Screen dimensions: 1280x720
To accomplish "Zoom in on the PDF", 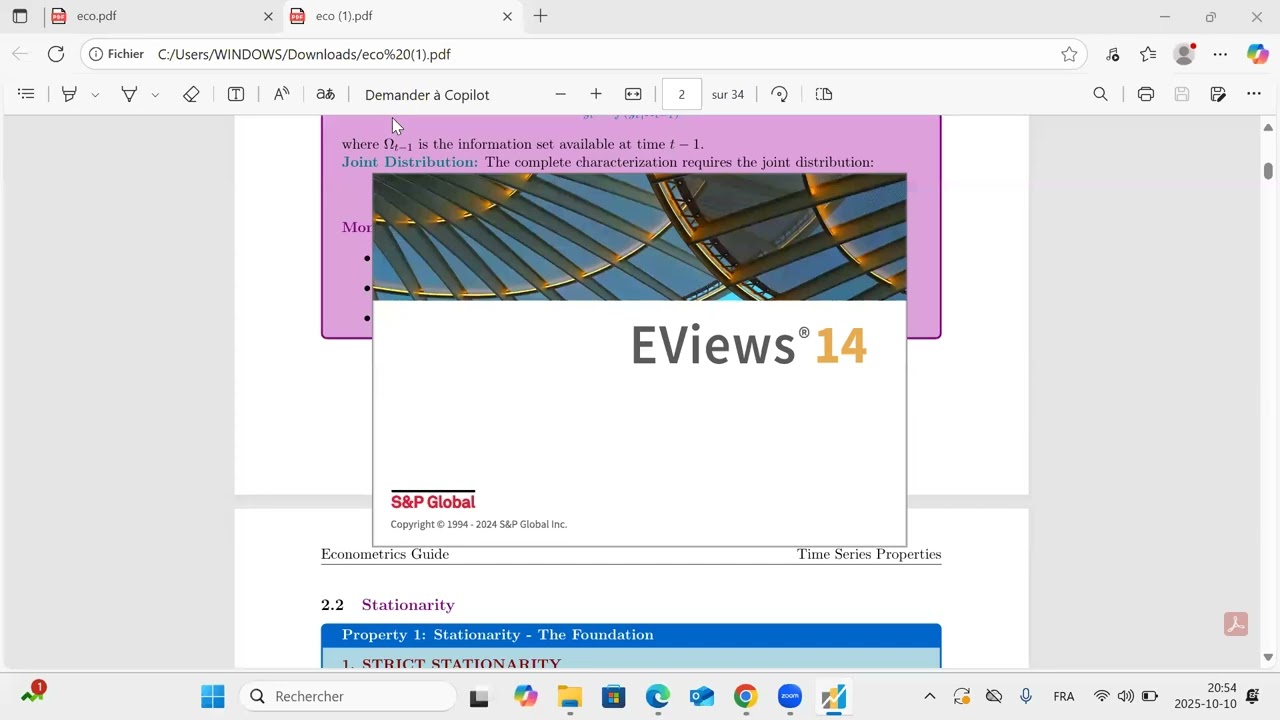I will 596,94.
